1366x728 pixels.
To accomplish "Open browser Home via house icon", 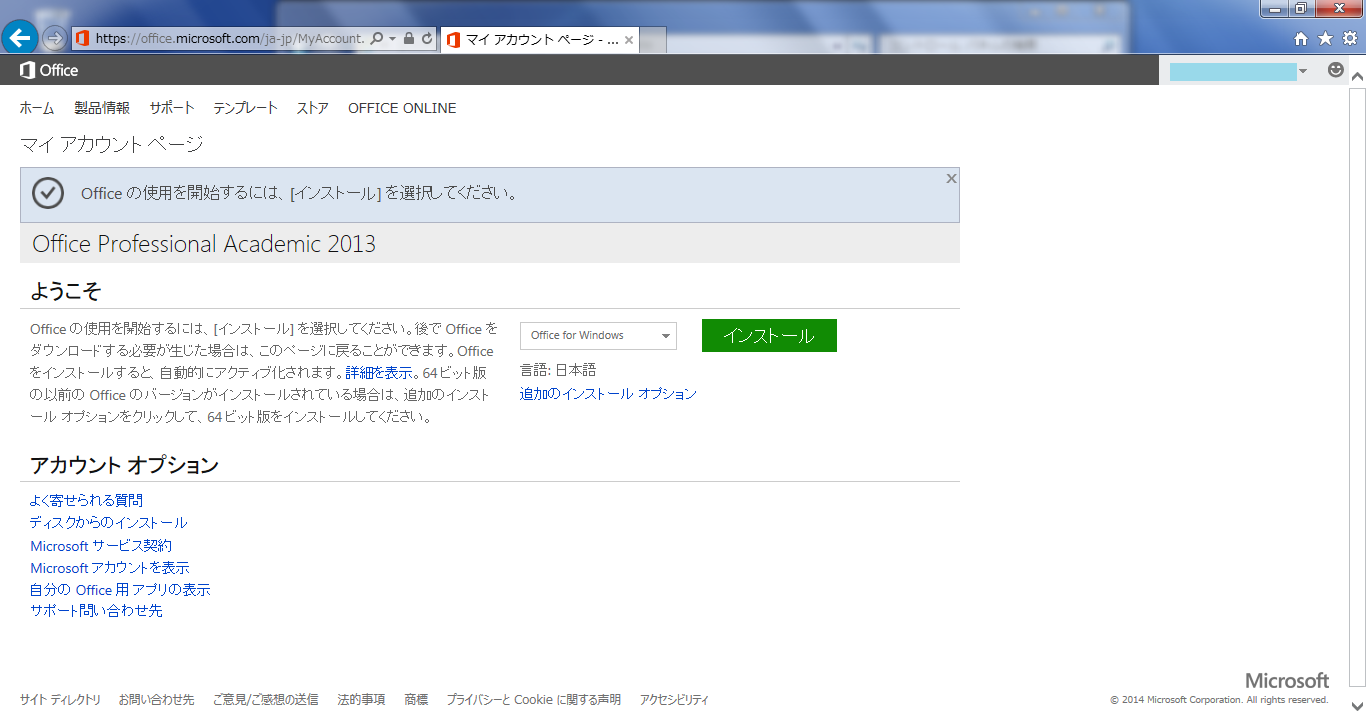I will tap(1301, 39).
